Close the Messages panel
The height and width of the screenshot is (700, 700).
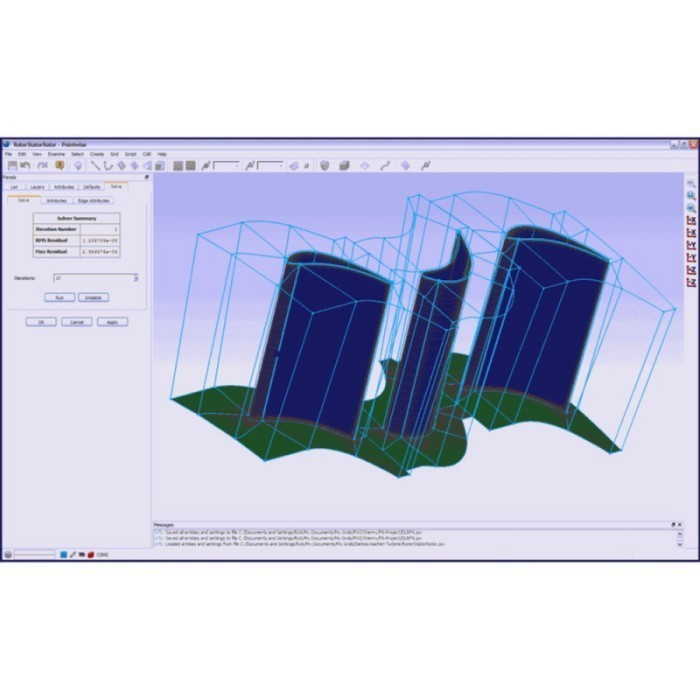pos(680,525)
